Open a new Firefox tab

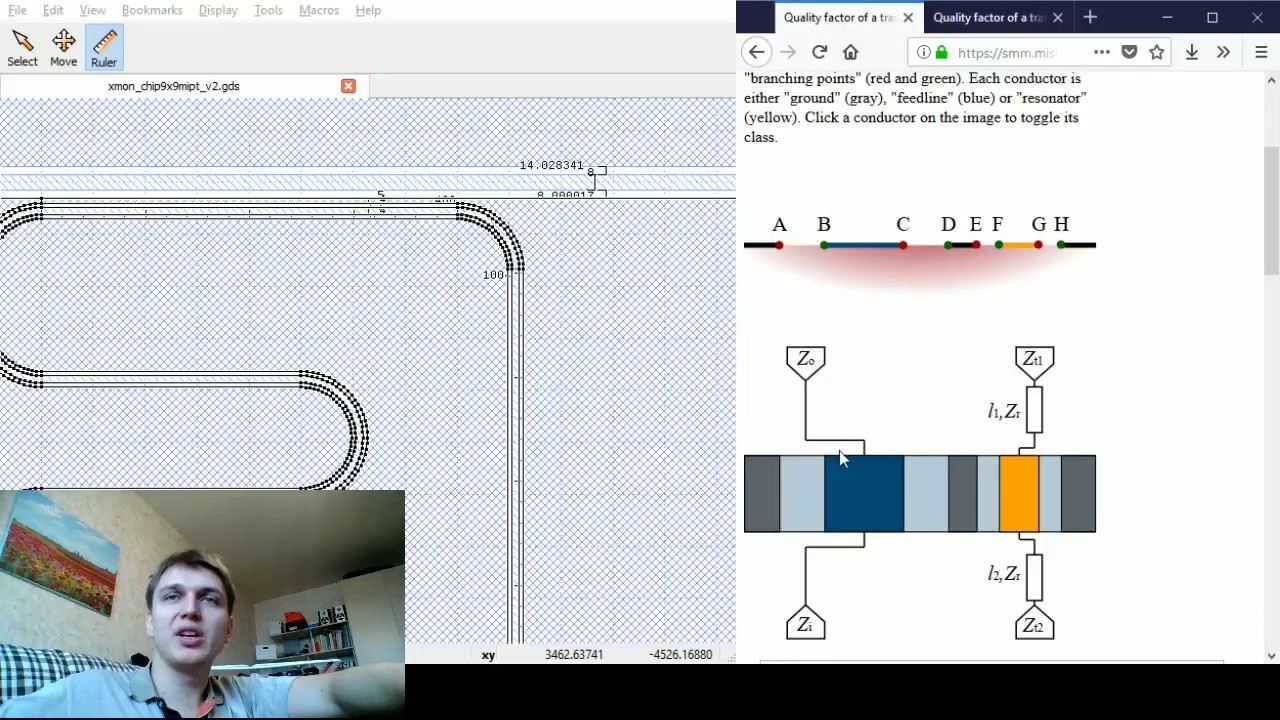click(1090, 17)
